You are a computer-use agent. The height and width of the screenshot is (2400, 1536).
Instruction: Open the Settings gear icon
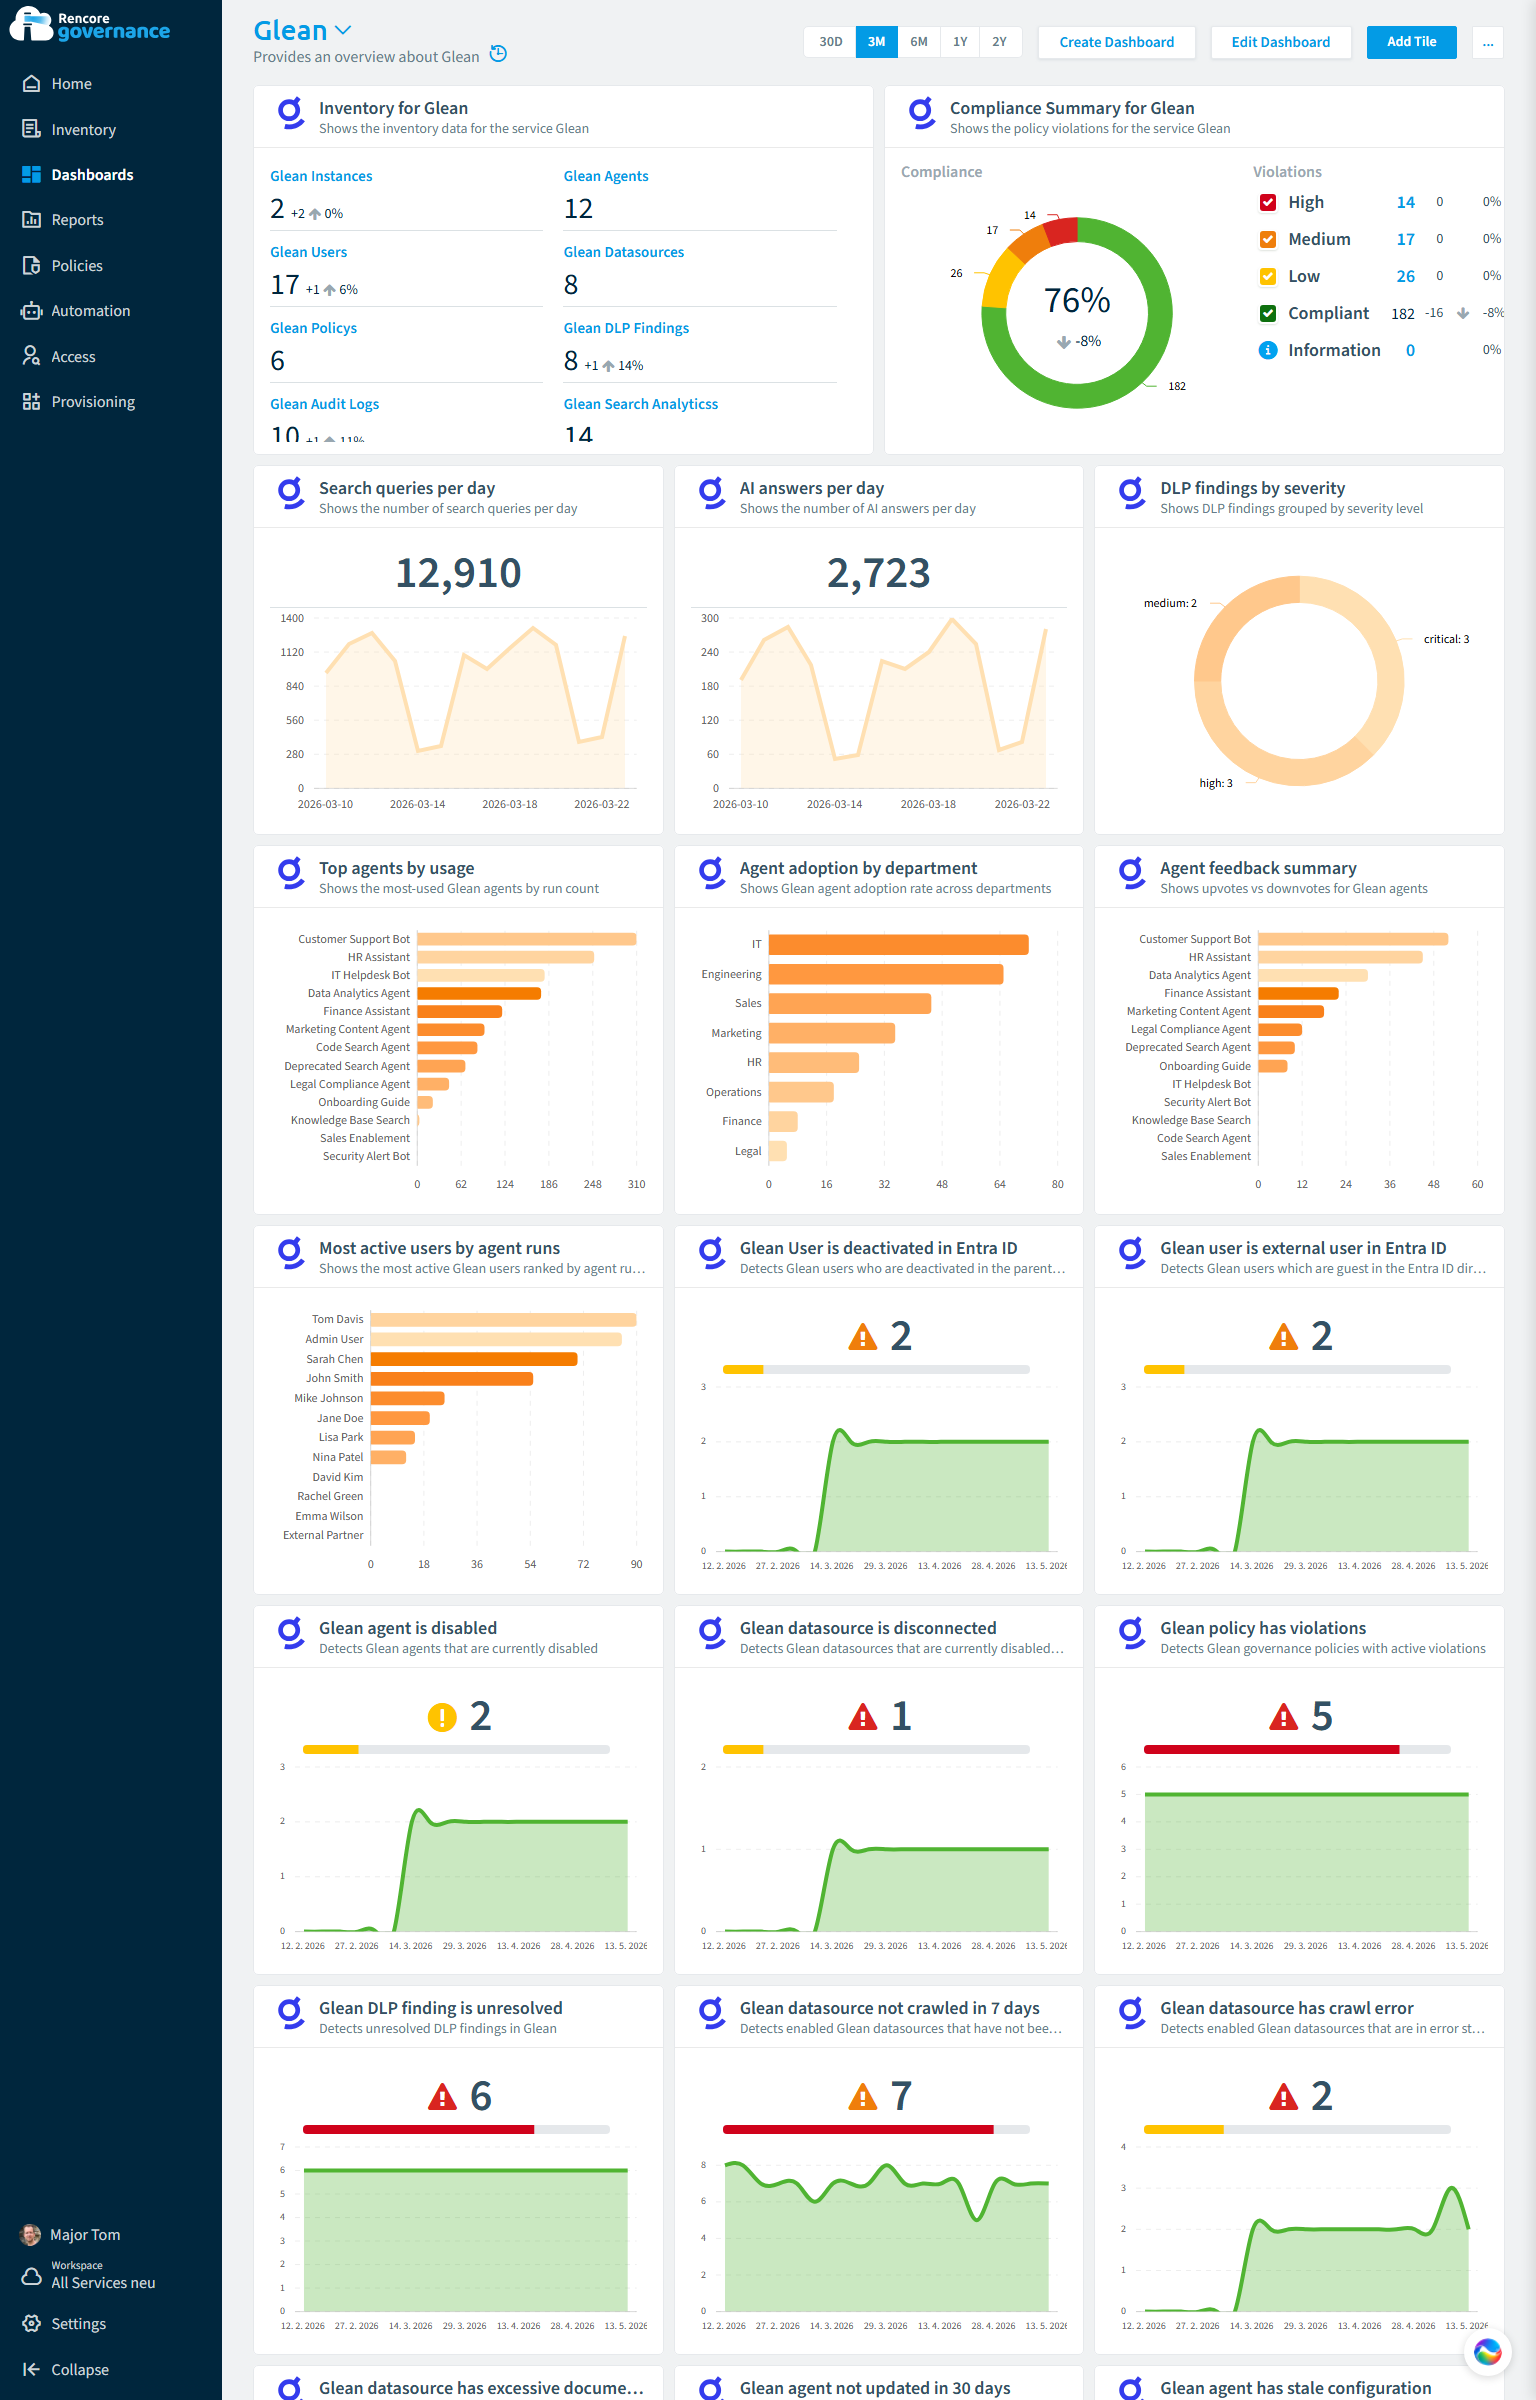click(x=32, y=2324)
